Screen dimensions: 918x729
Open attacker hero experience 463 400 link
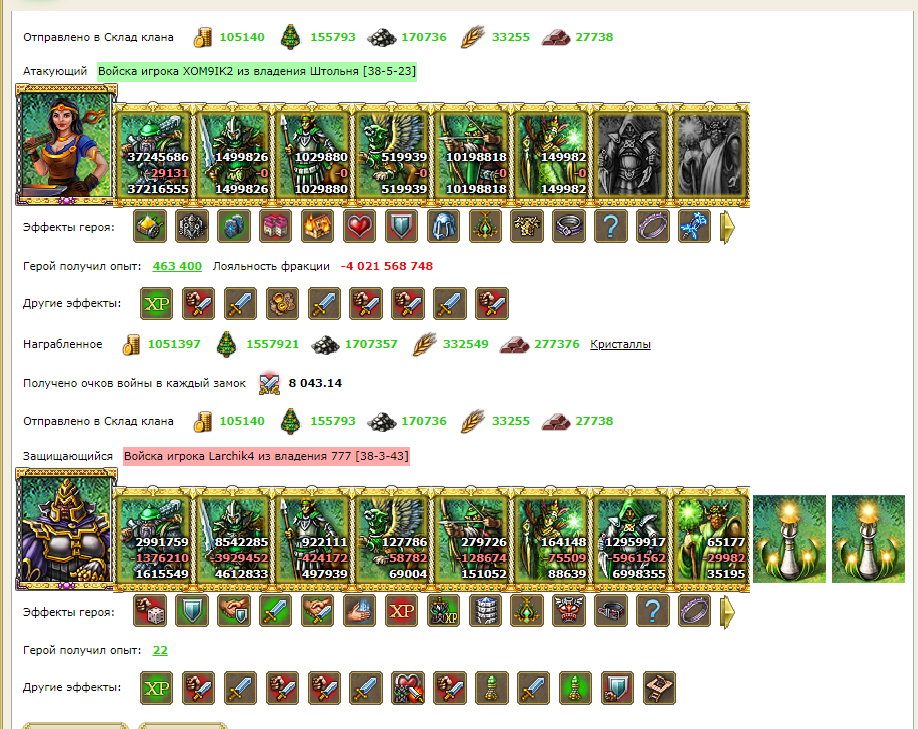click(x=177, y=266)
